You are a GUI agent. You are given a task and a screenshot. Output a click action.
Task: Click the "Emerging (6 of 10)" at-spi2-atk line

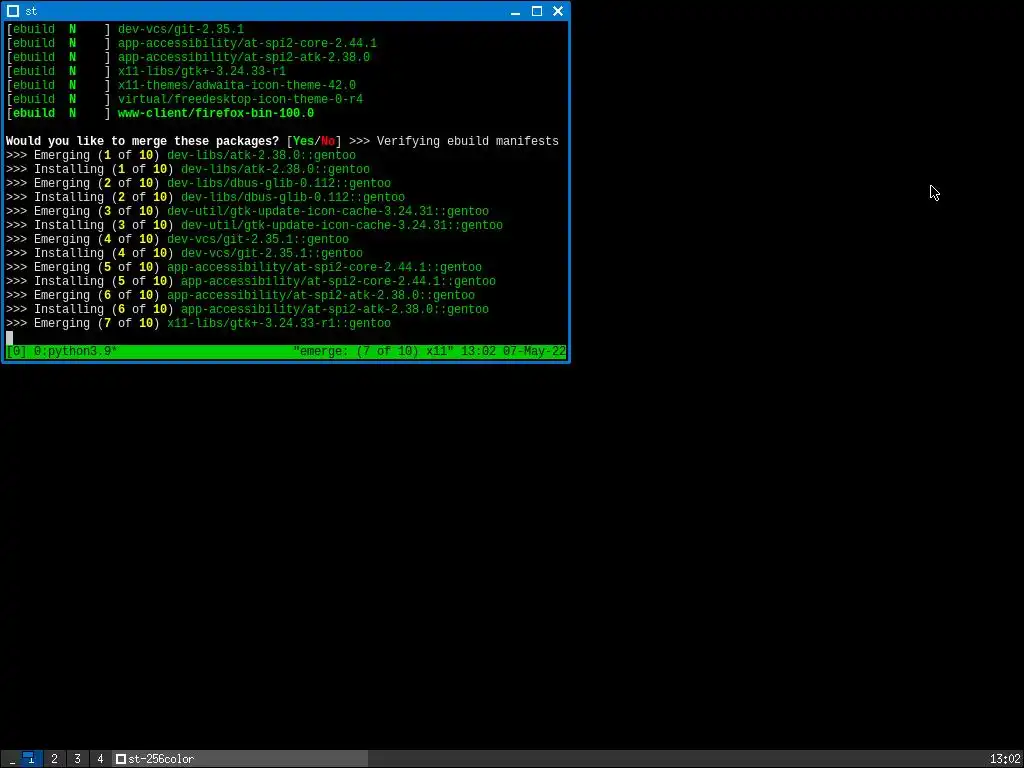click(240, 296)
